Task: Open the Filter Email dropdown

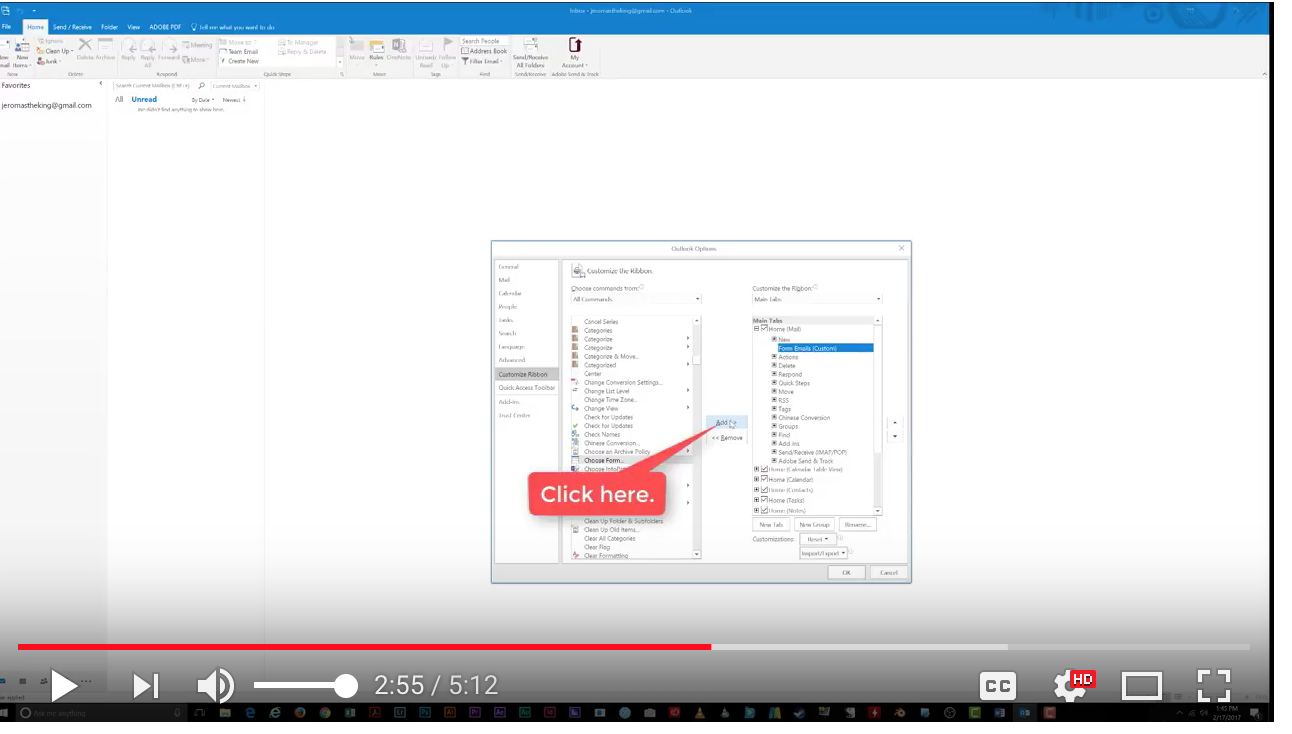Action: coord(481,61)
